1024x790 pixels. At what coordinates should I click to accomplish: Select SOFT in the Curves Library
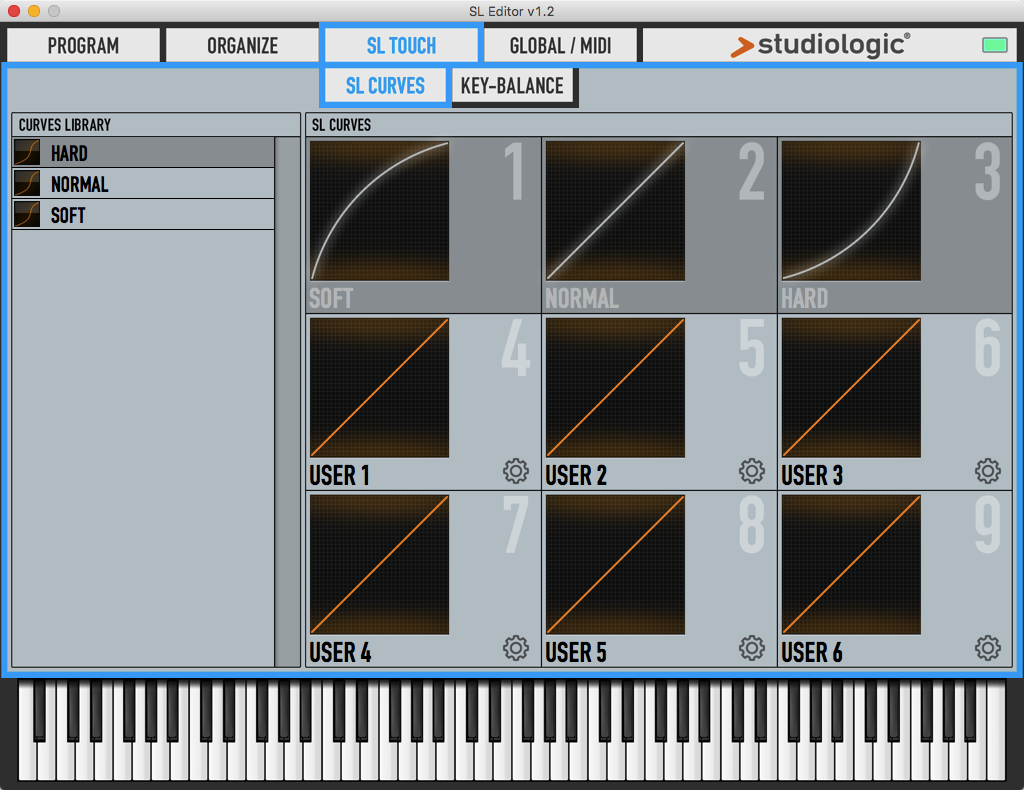(143, 214)
